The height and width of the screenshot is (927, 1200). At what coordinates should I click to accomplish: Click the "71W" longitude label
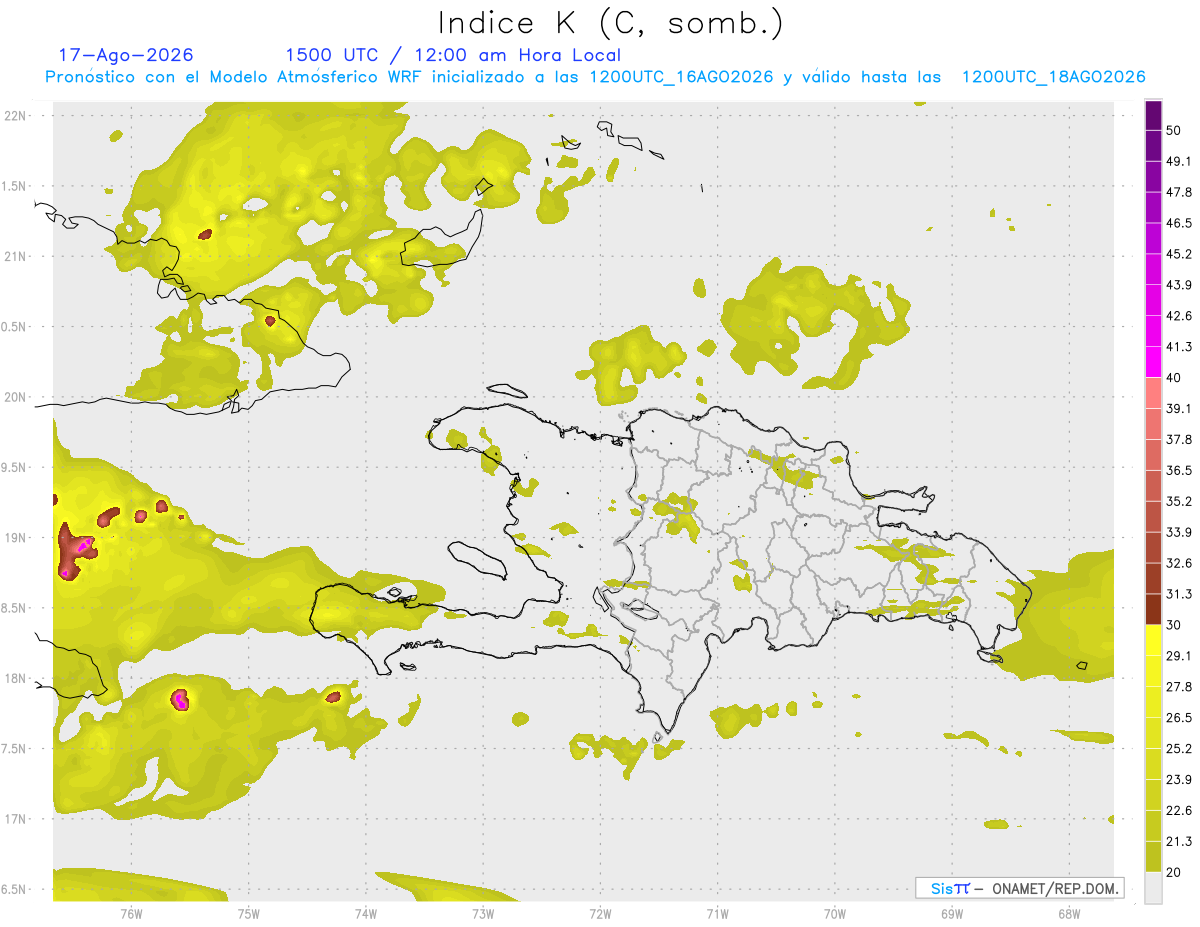(717, 913)
